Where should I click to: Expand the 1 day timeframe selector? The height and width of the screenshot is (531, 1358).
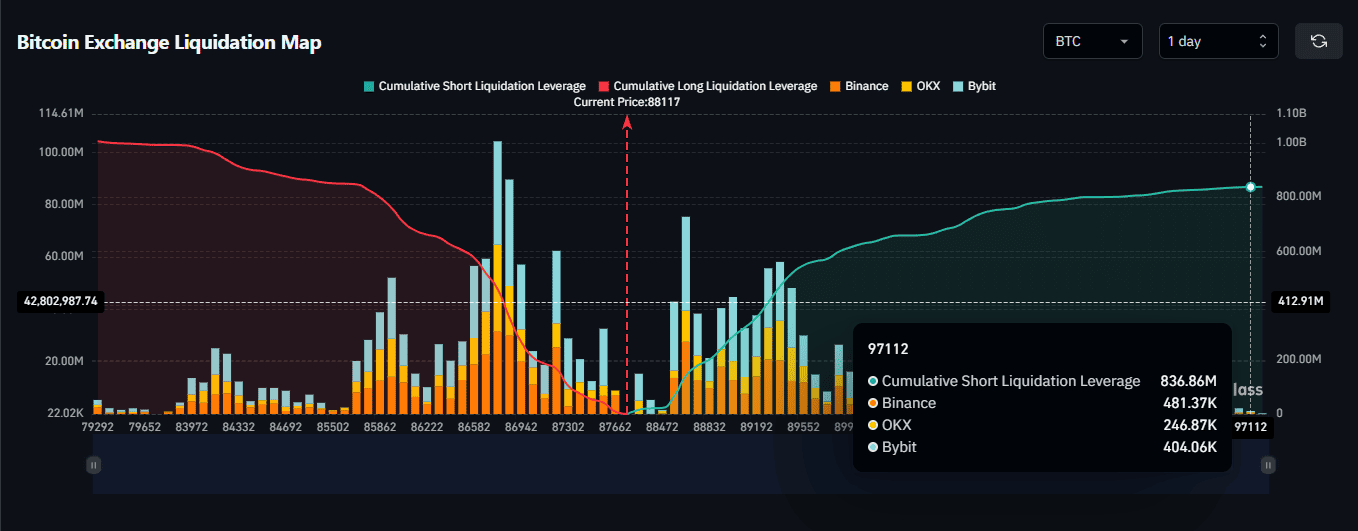(1217, 41)
